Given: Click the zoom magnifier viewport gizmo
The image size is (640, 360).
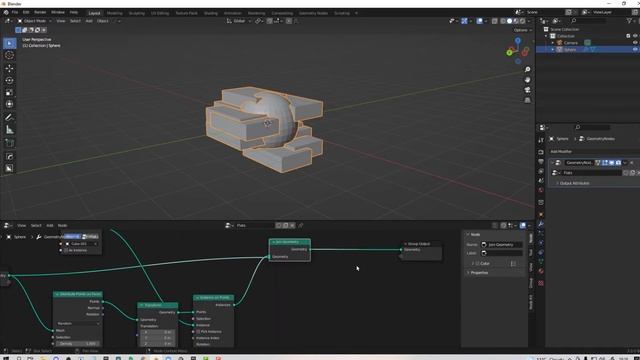Looking at the screenshot, I should click(x=527, y=70).
